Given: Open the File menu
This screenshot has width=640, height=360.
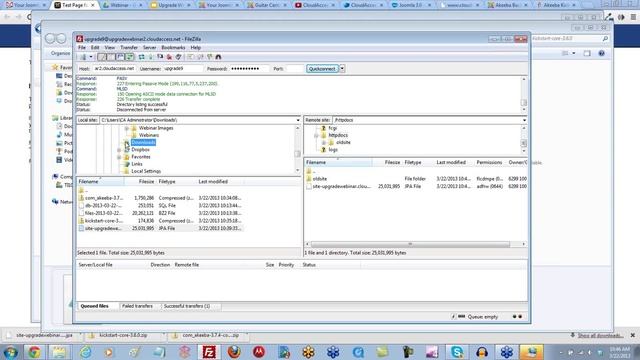Looking at the screenshot, I should 82,48.
